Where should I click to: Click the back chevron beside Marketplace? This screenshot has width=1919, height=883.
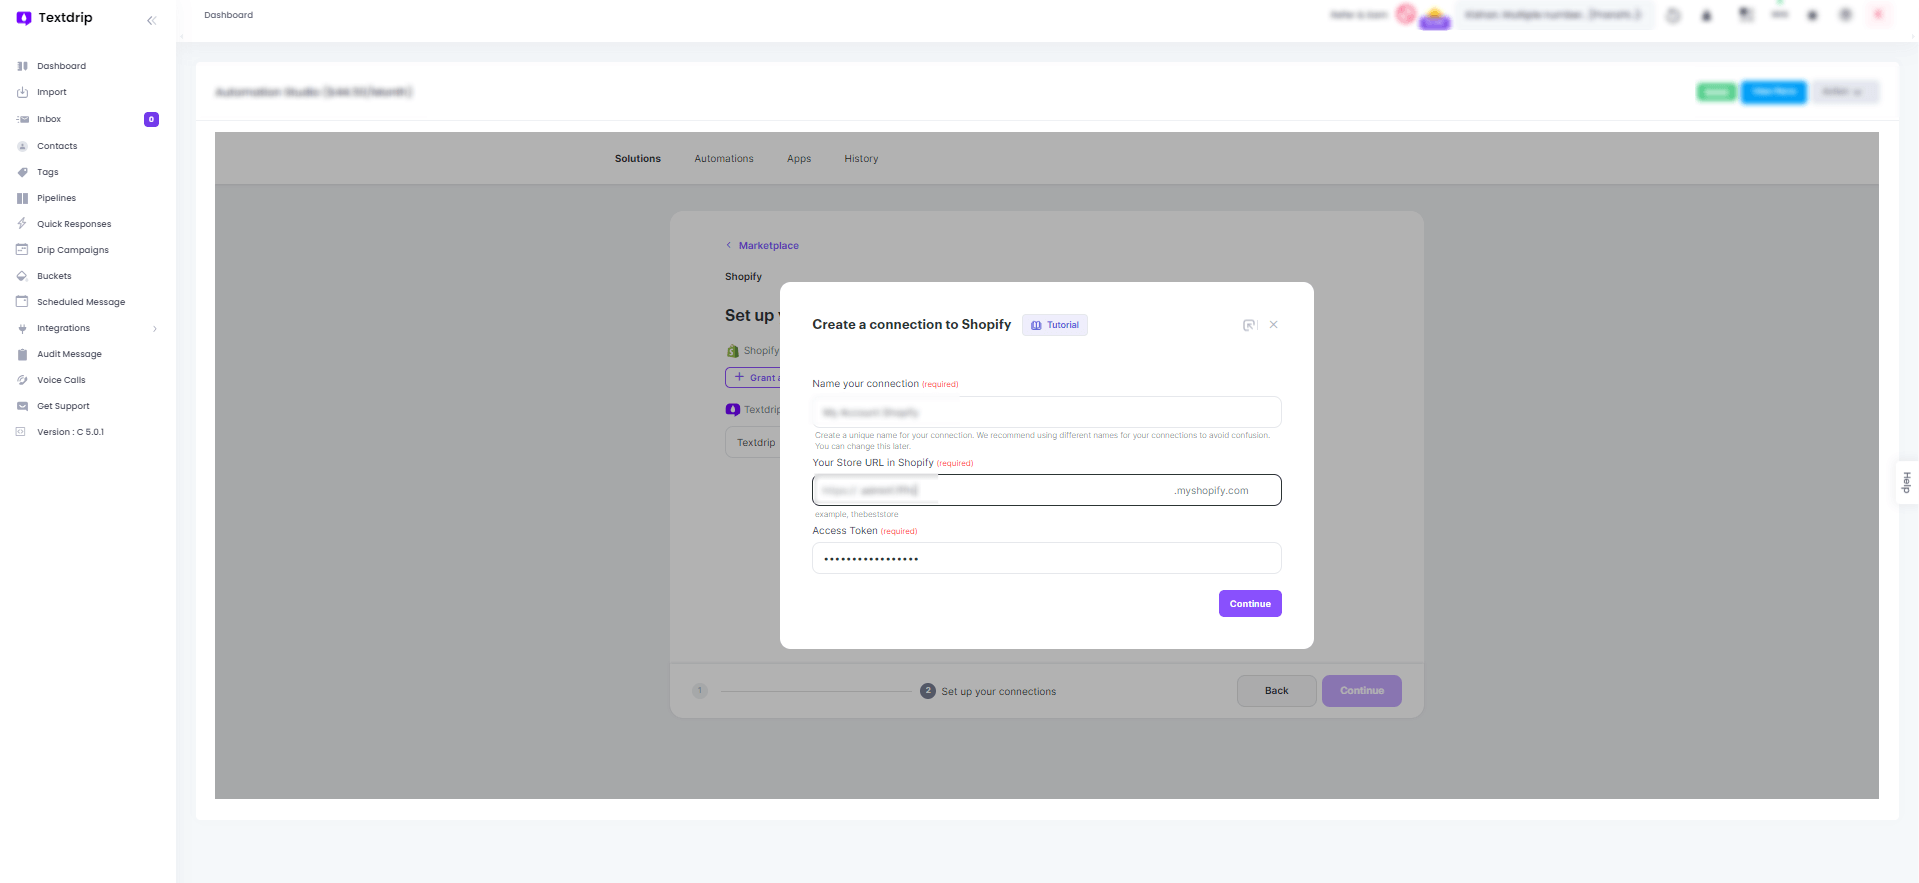coord(729,246)
